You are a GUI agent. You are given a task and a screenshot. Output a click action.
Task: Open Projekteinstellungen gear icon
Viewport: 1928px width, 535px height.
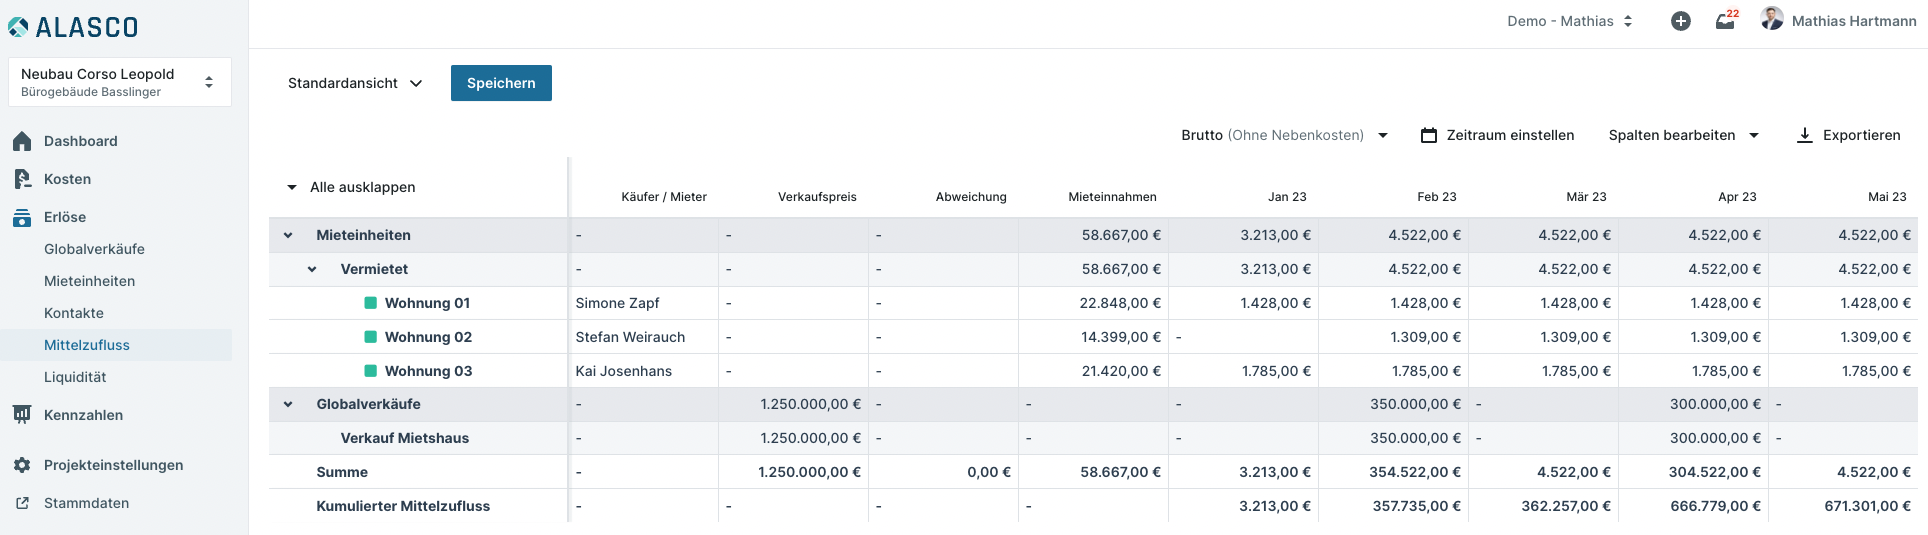[22, 465]
